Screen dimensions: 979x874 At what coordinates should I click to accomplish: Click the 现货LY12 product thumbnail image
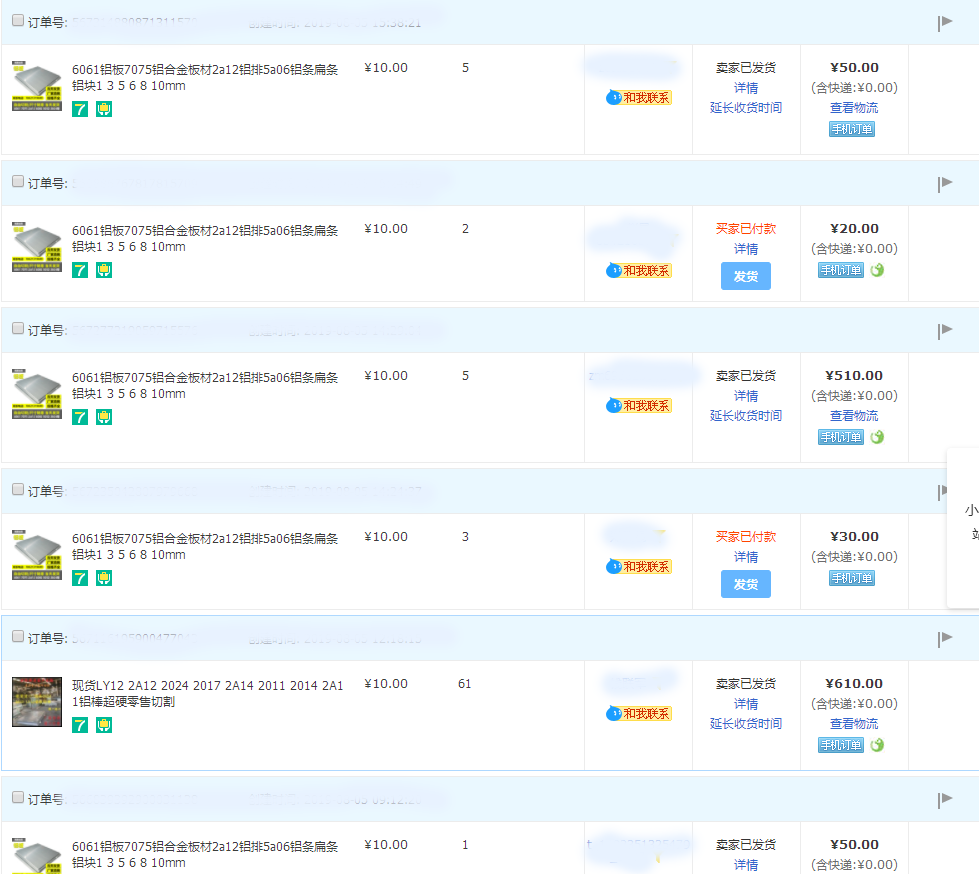tap(37, 702)
